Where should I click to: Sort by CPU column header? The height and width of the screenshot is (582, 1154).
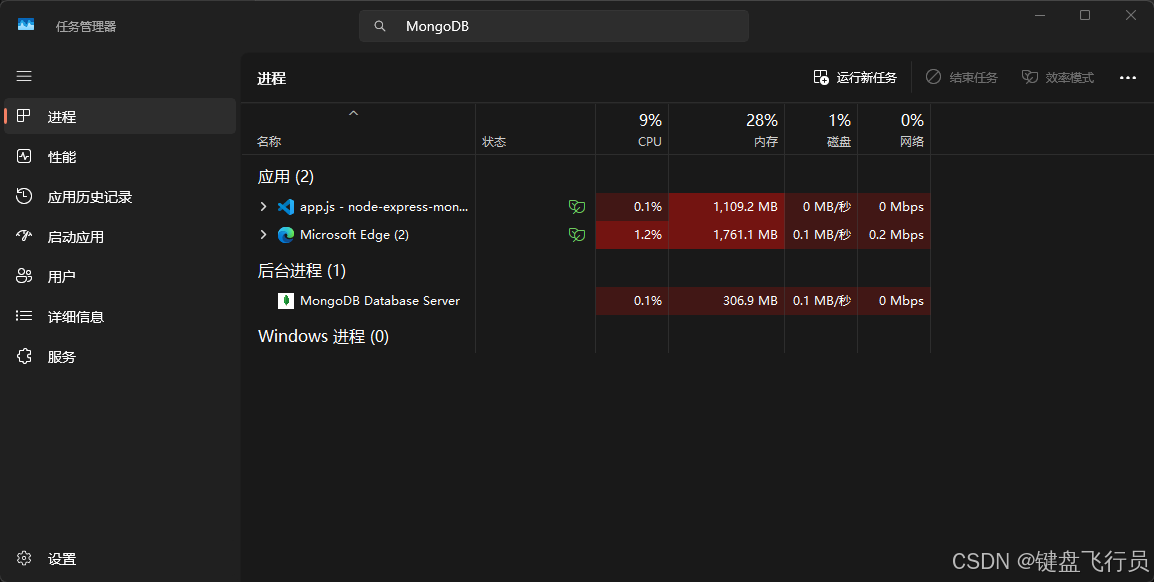click(631, 129)
